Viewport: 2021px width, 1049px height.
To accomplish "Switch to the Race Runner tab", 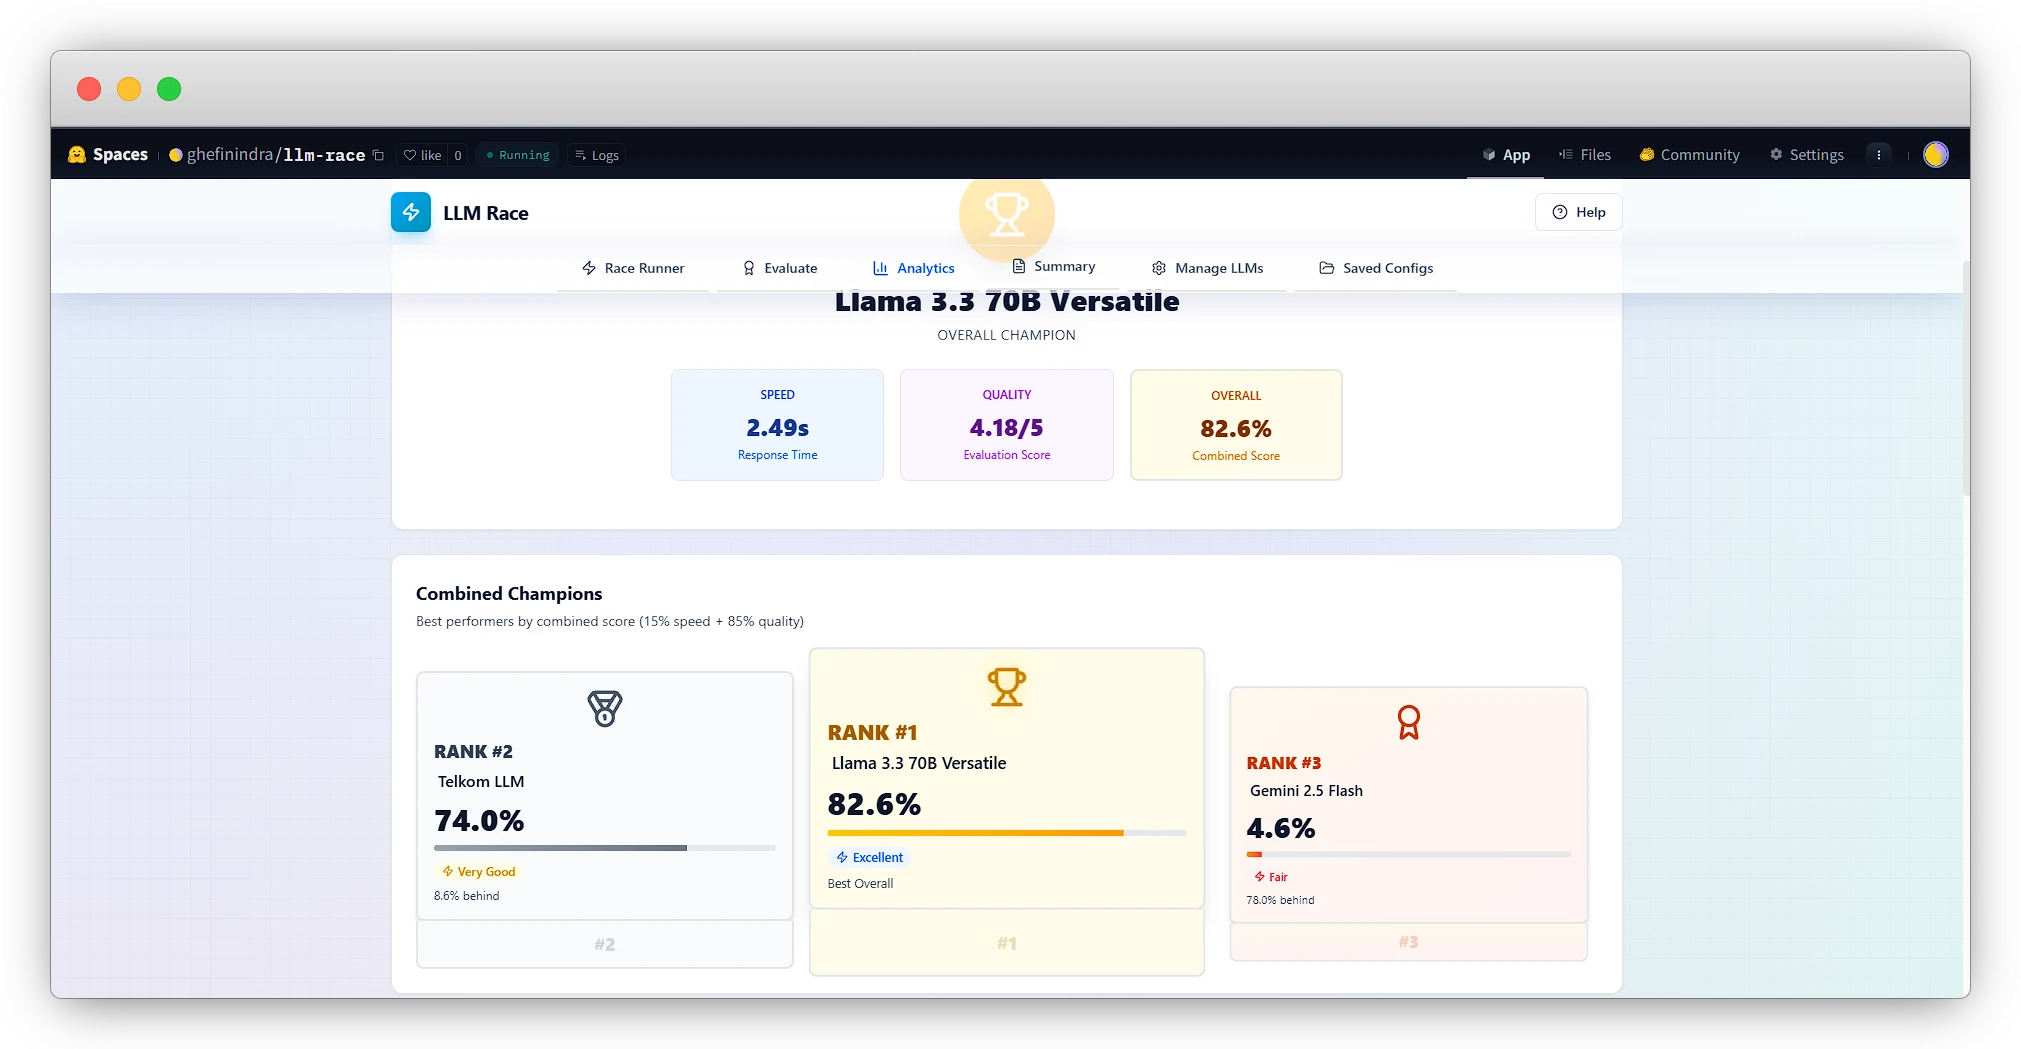I will (633, 268).
